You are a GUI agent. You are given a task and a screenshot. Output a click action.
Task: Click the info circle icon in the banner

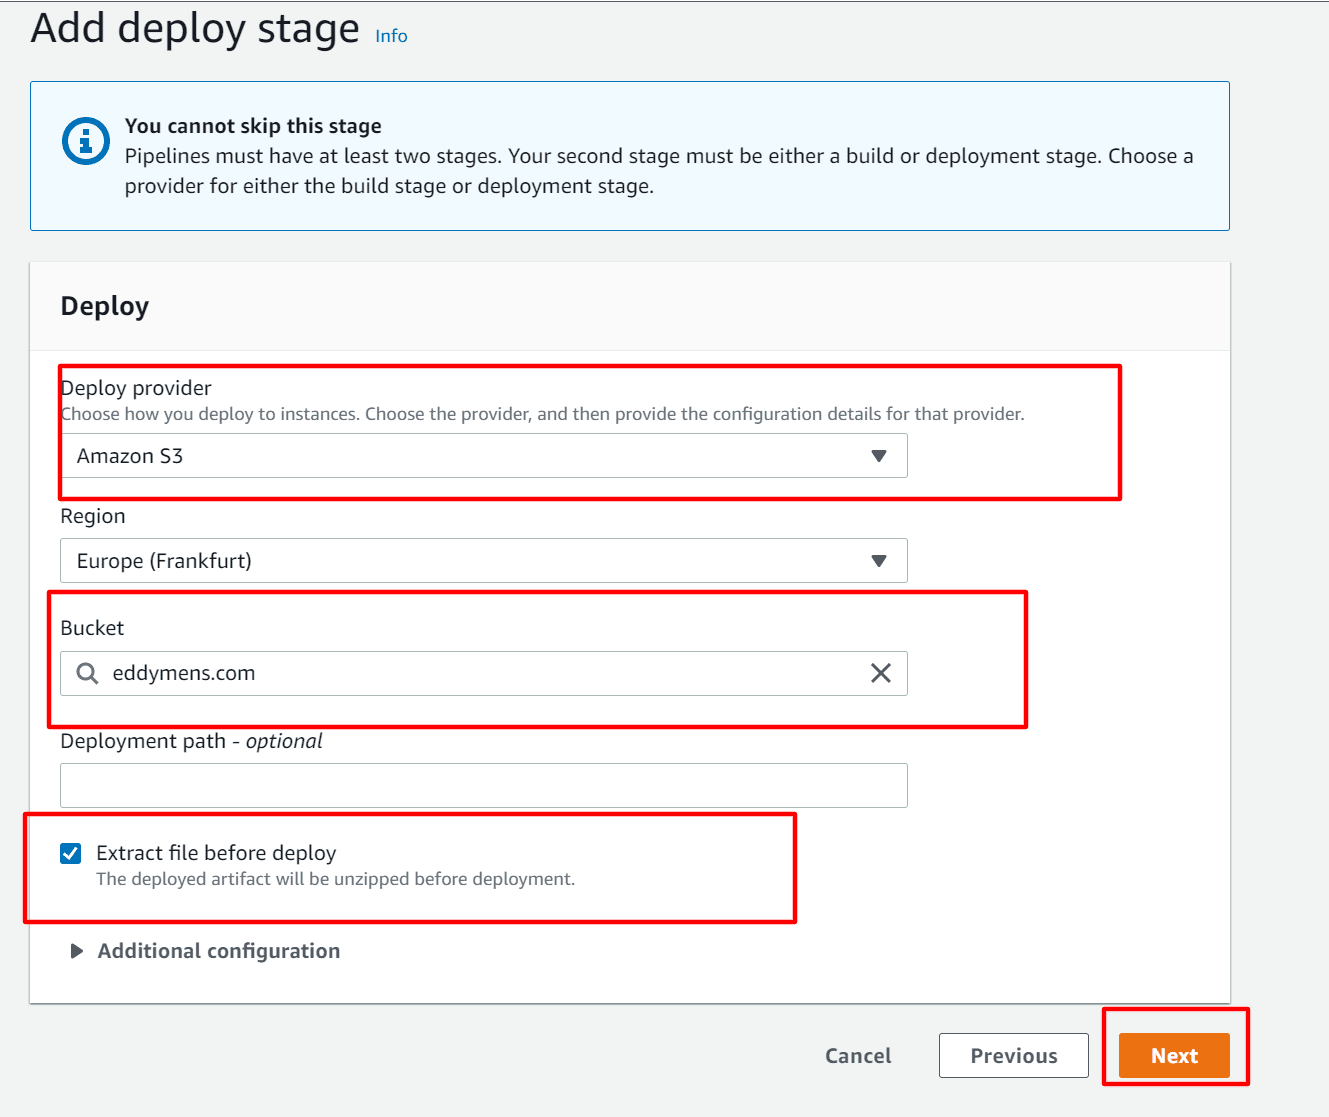pyautogui.click(x=86, y=141)
